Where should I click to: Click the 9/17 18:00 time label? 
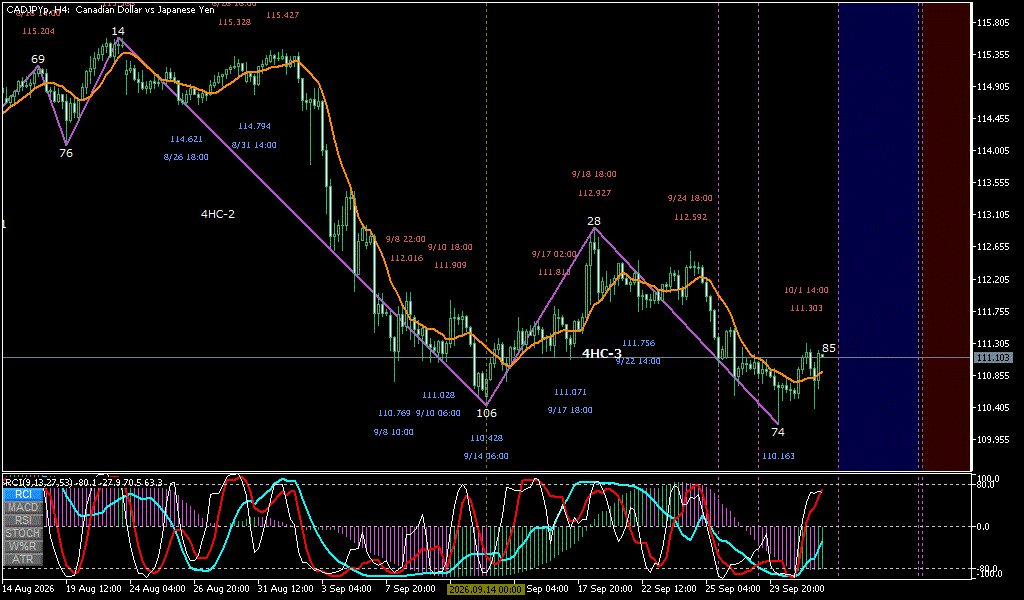pos(570,411)
